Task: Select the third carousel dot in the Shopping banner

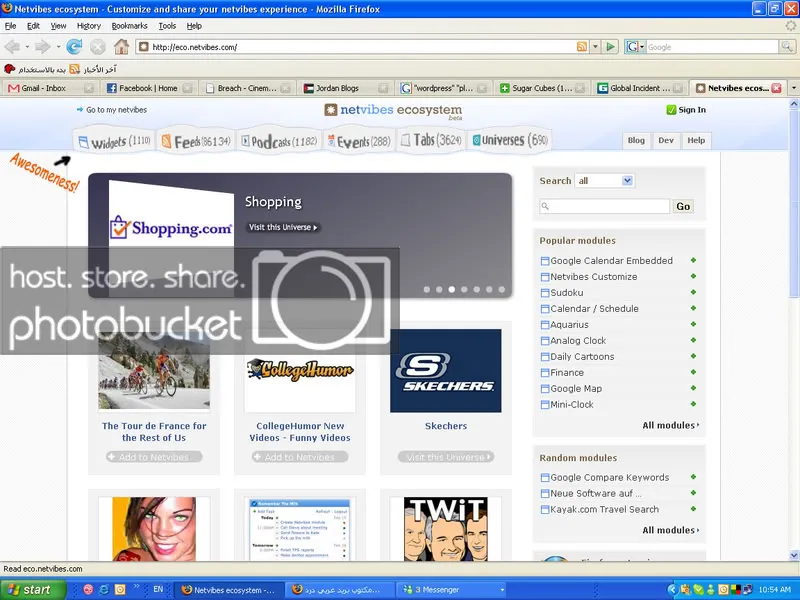Action: tap(451, 289)
